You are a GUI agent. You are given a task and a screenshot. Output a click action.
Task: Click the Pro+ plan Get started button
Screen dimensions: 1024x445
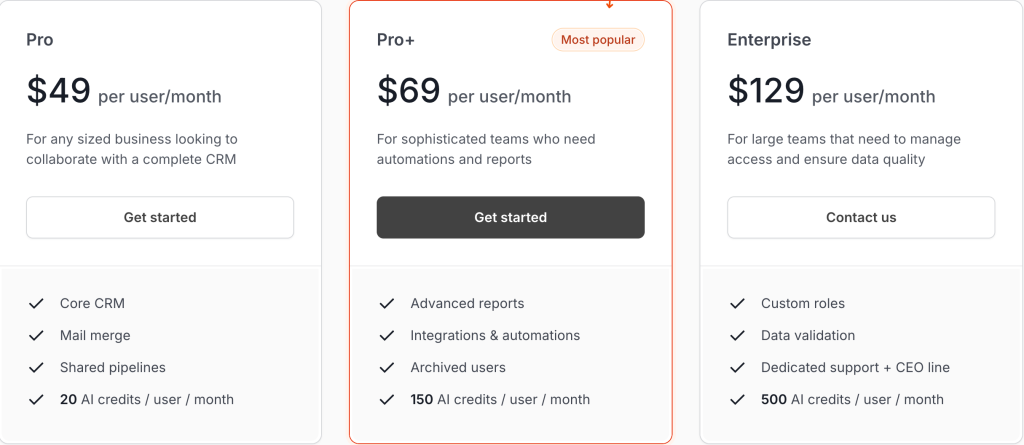point(511,218)
